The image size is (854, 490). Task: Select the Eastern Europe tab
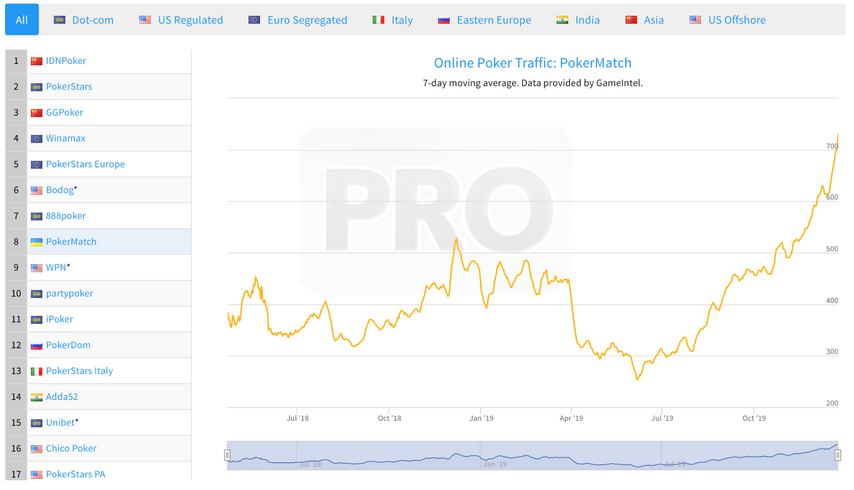pos(485,20)
